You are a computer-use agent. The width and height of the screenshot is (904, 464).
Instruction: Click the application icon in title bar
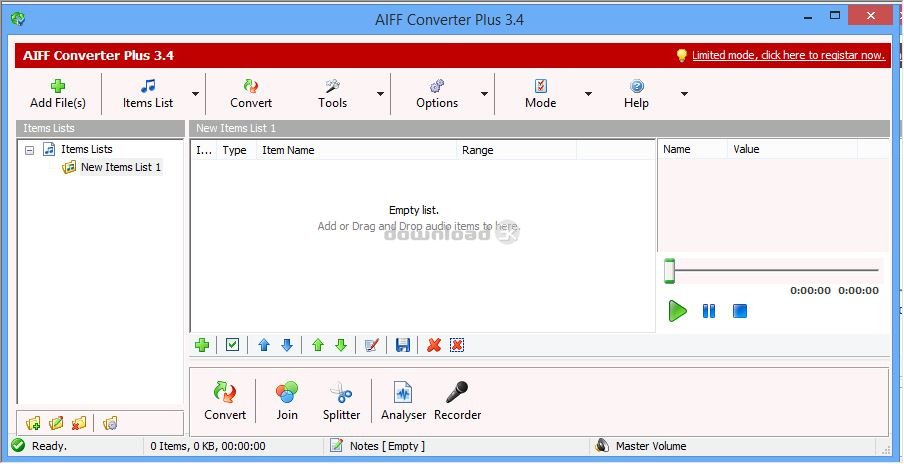click(18, 19)
